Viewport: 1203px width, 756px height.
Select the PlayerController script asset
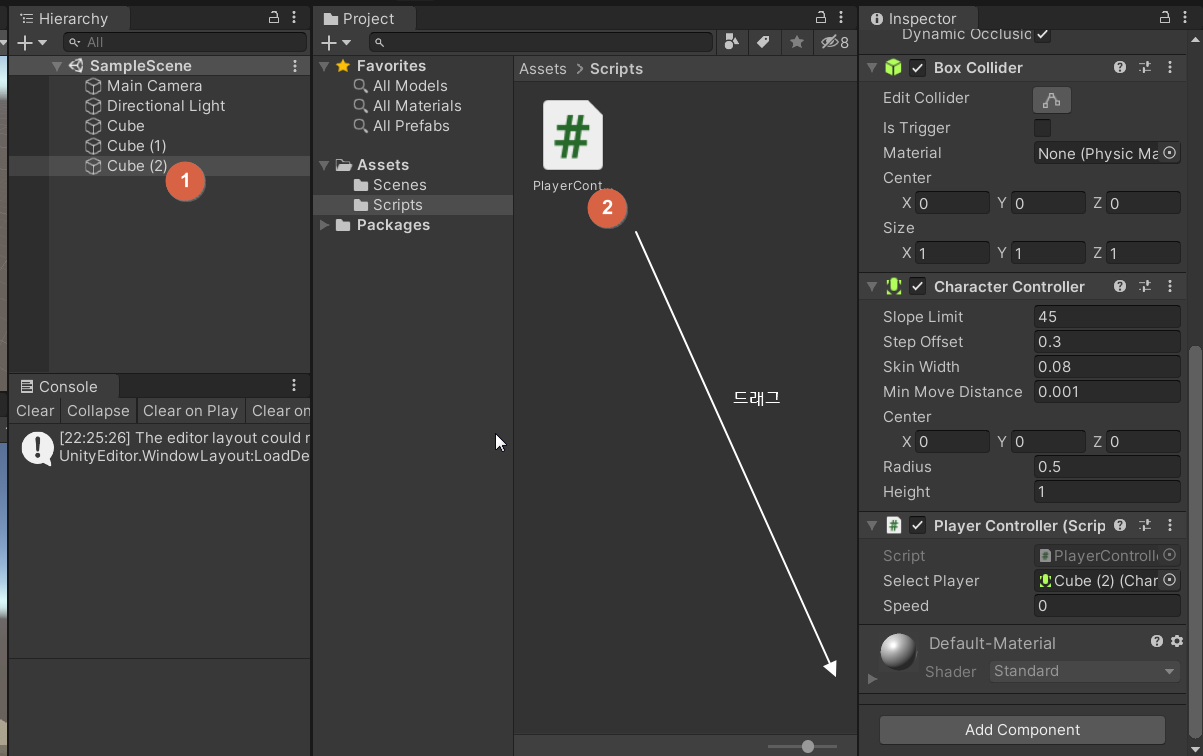click(x=572, y=147)
